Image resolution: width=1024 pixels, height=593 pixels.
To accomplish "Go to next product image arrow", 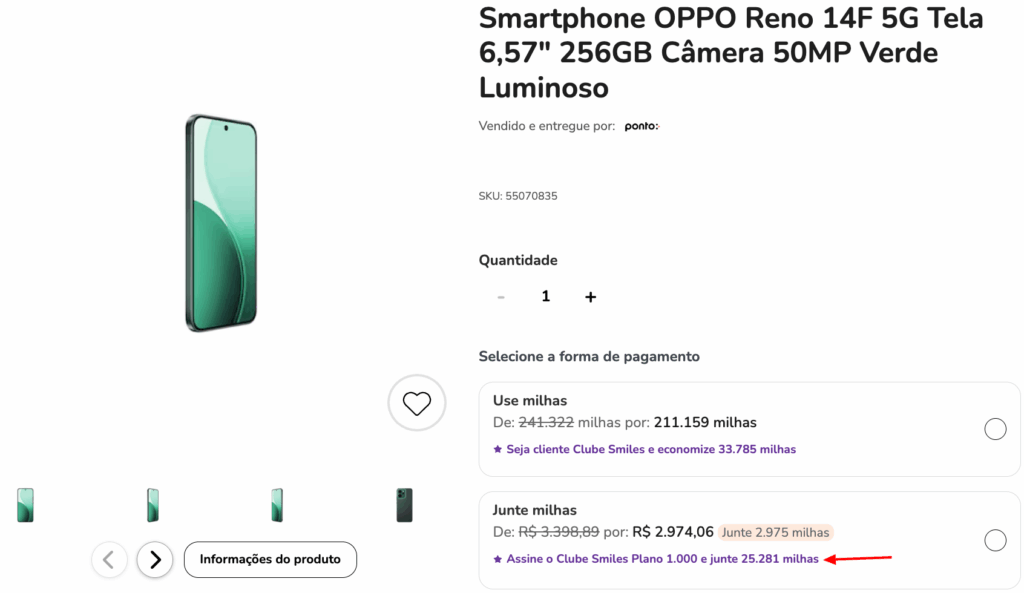I will (x=155, y=560).
